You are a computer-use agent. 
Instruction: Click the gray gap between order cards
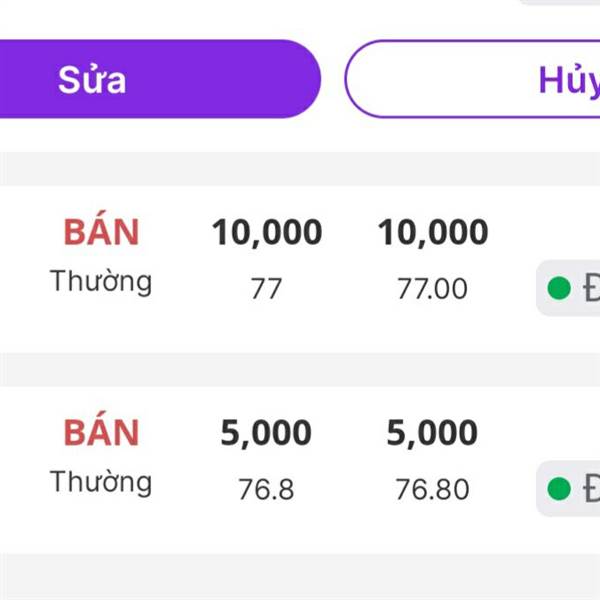click(300, 369)
